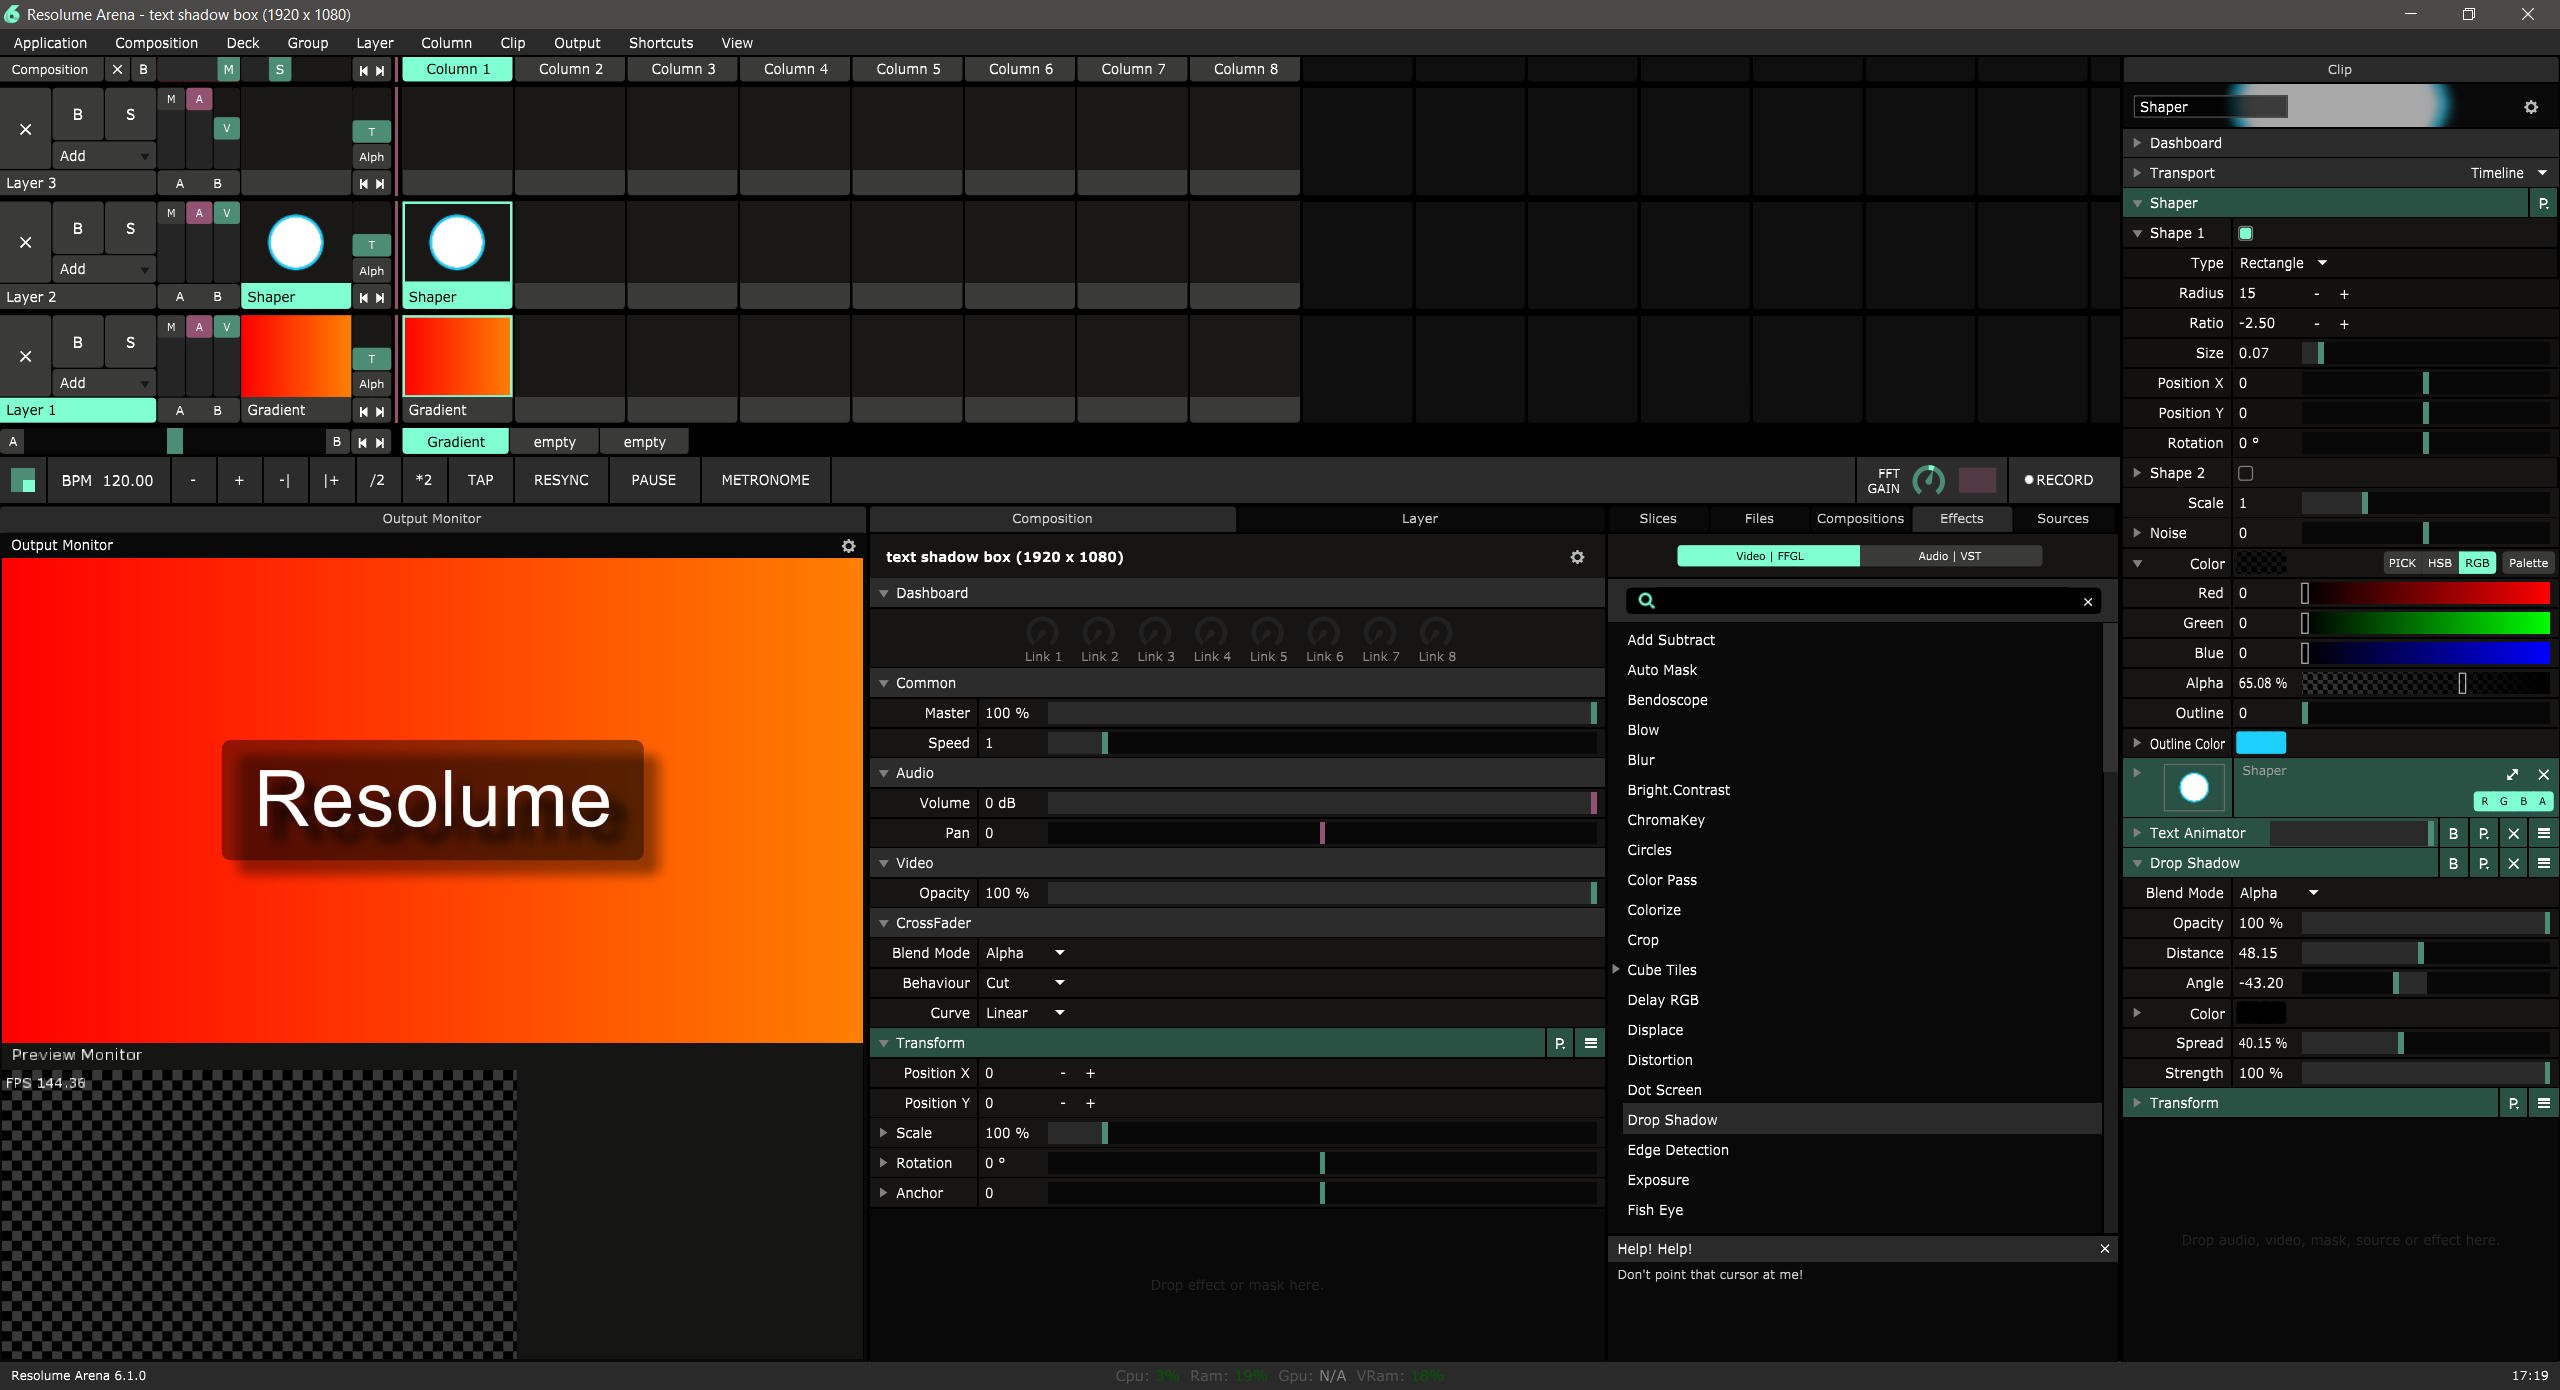Open the Text Animator effect menu icon

coord(2544,833)
